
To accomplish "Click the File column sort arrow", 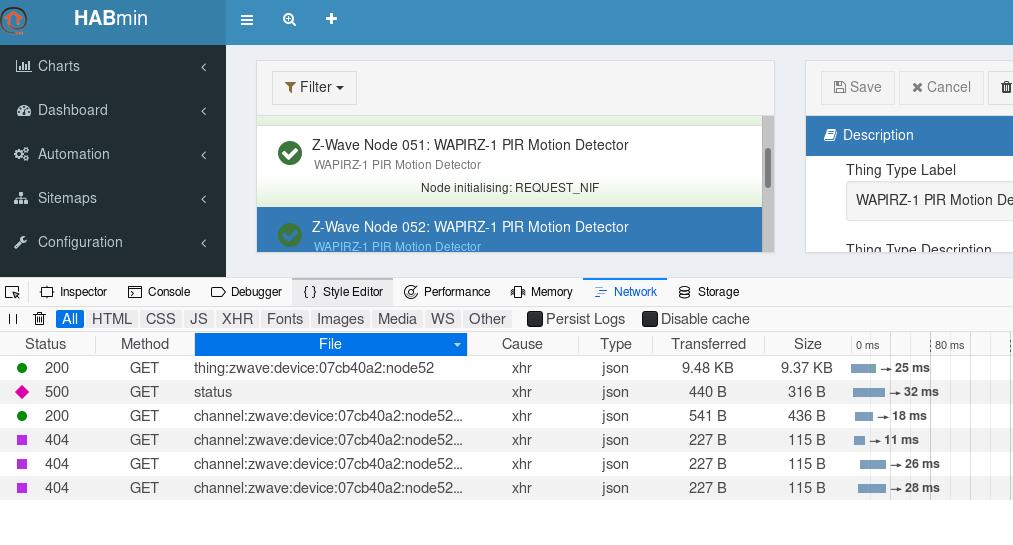I will coord(457,345).
